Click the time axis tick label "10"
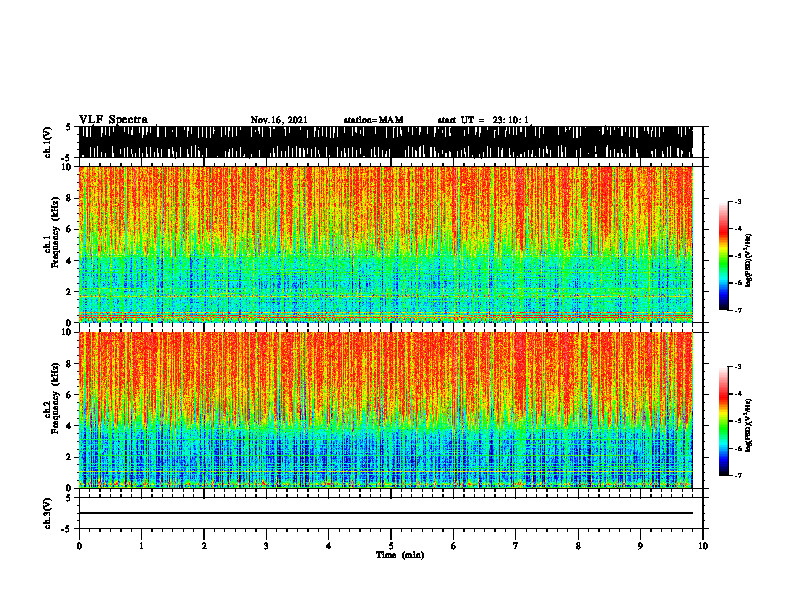The image size is (792, 612). click(x=703, y=546)
